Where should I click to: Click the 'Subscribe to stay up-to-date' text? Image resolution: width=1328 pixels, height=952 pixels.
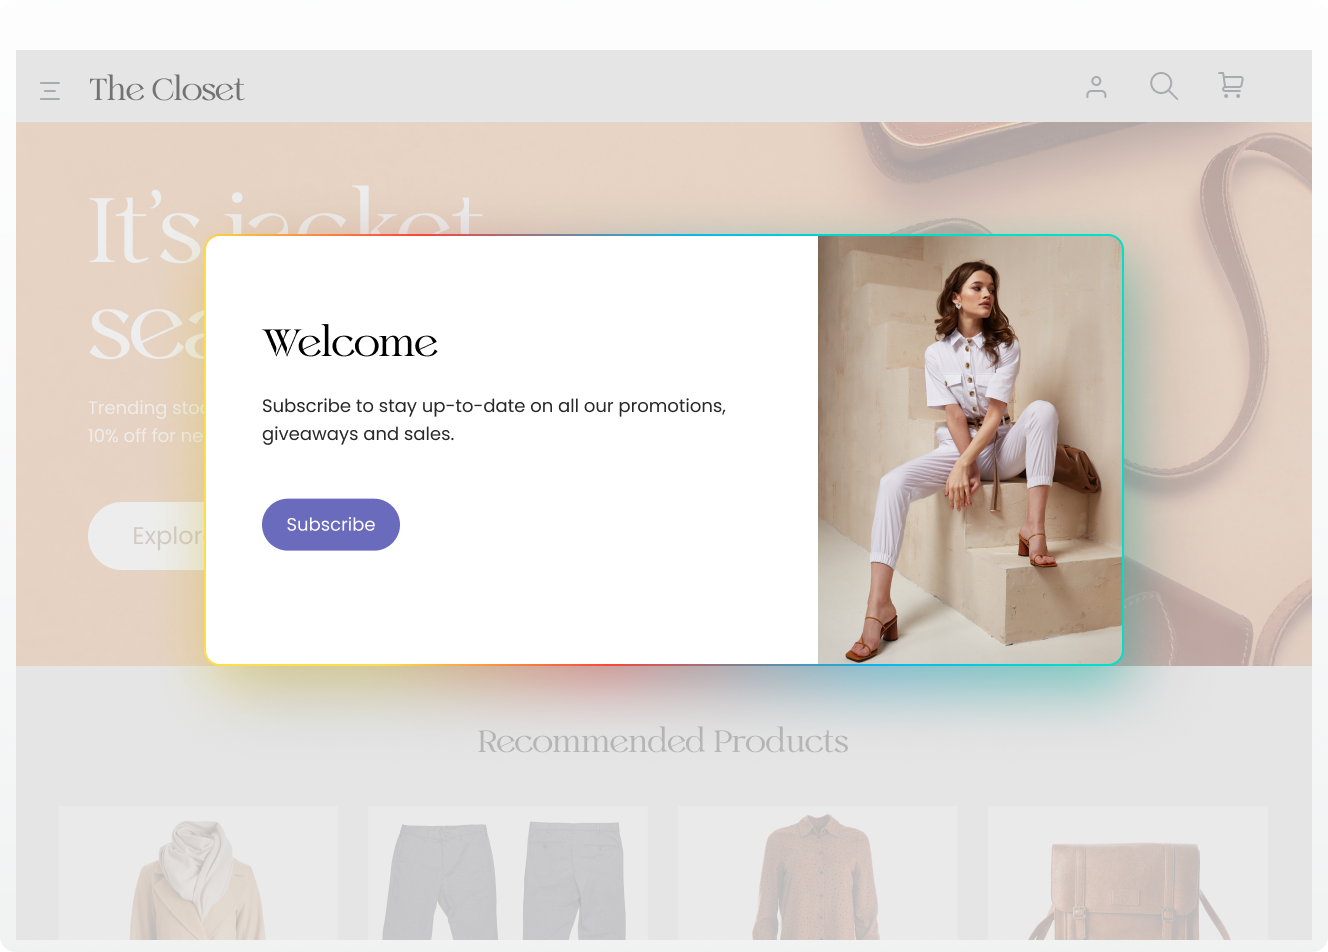click(x=494, y=420)
